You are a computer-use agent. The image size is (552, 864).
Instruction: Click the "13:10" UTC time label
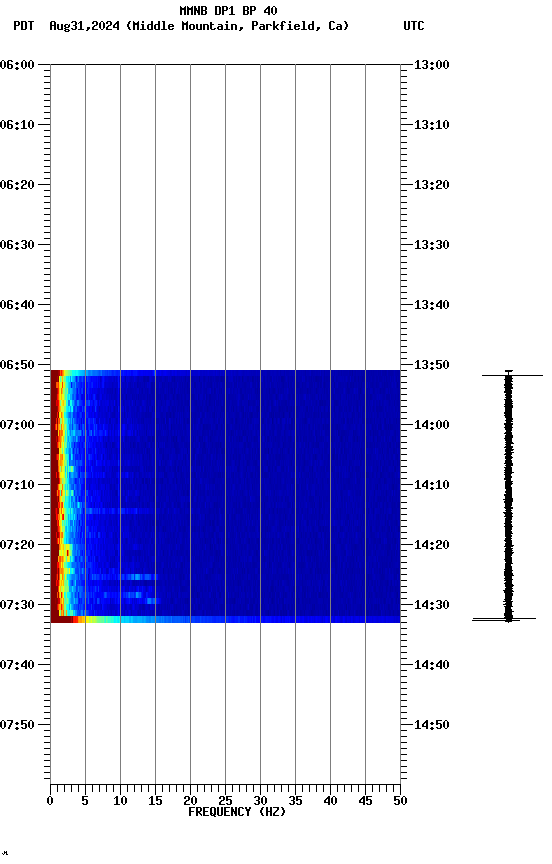tap(432, 125)
